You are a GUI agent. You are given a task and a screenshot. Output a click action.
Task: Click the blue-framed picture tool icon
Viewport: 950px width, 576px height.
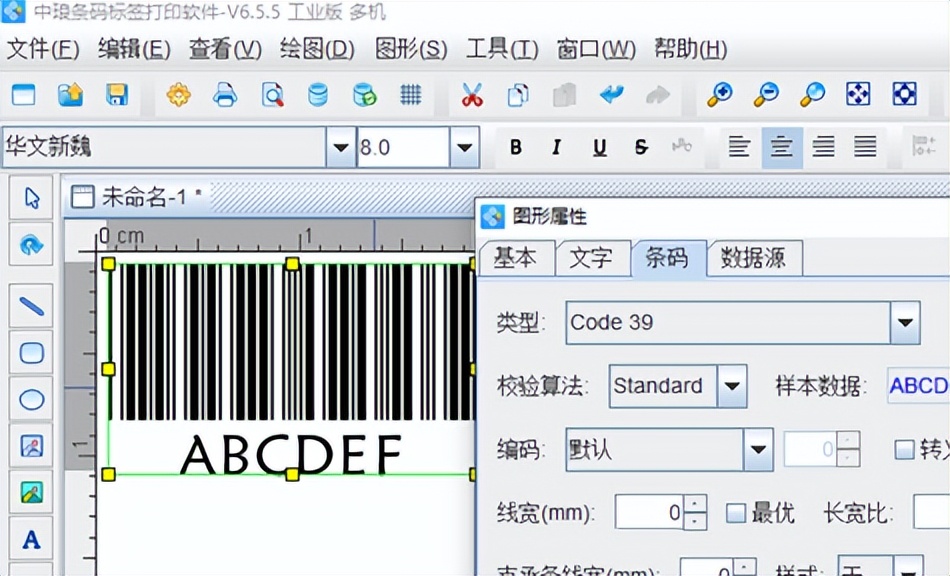[32, 446]
